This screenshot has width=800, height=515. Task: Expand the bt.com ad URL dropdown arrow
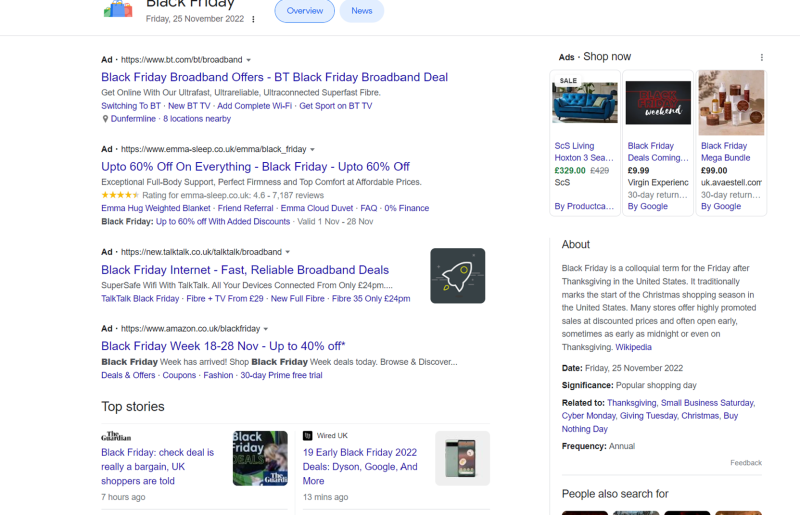click(x=248, y=60)
